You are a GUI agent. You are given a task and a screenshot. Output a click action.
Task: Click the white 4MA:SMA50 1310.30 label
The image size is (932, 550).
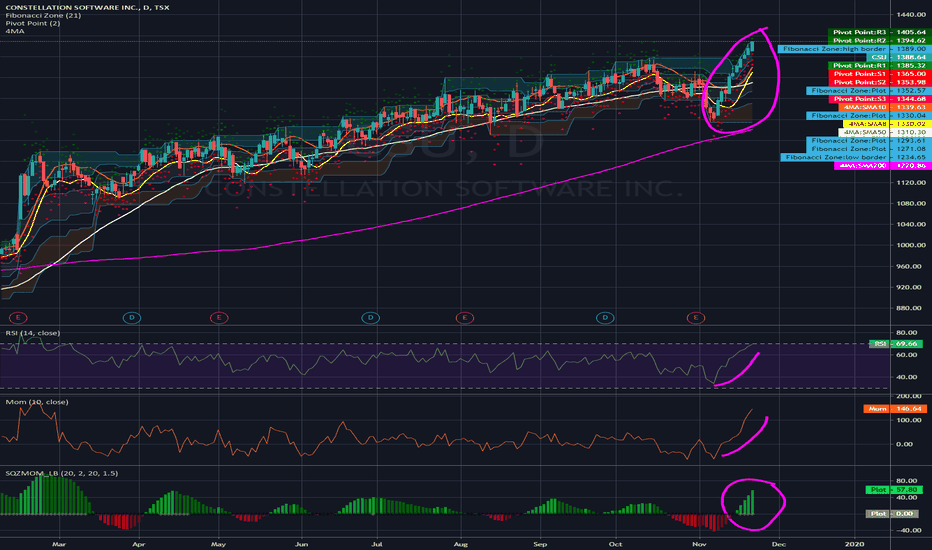click(884, 132)
